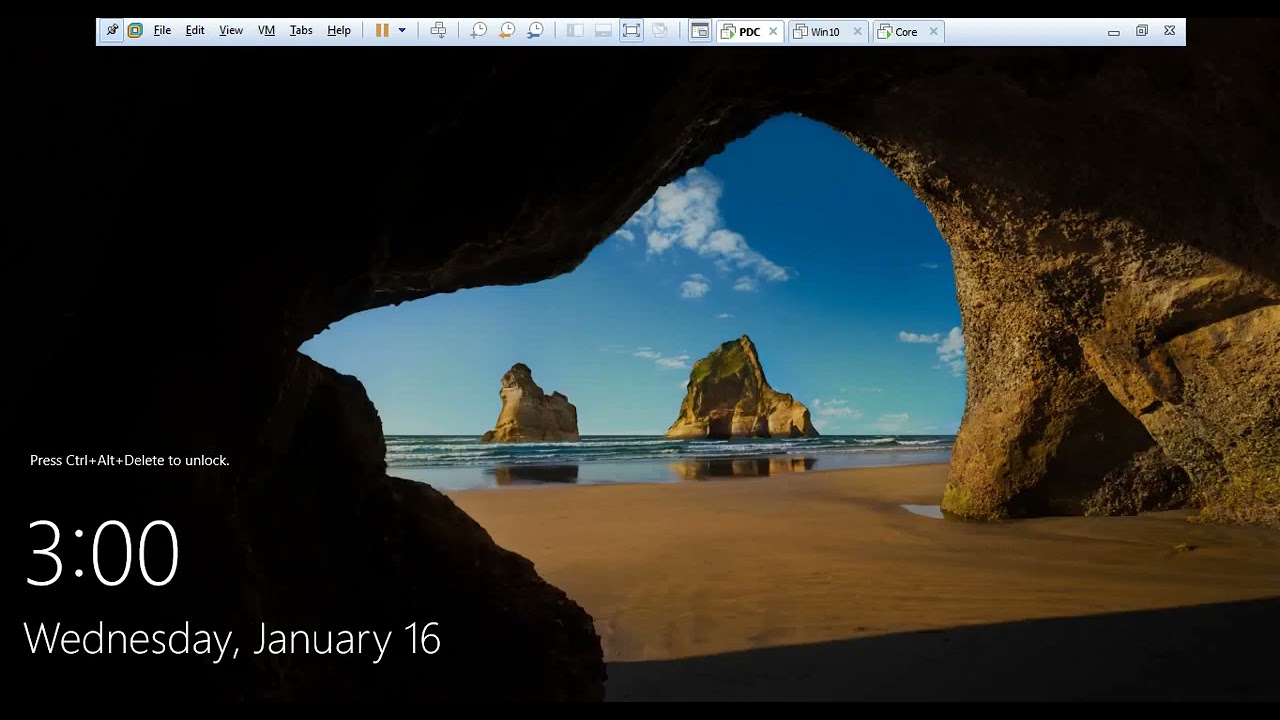Toggle the console view icon
Screen dimensions: 1280x720
(700, 31)
